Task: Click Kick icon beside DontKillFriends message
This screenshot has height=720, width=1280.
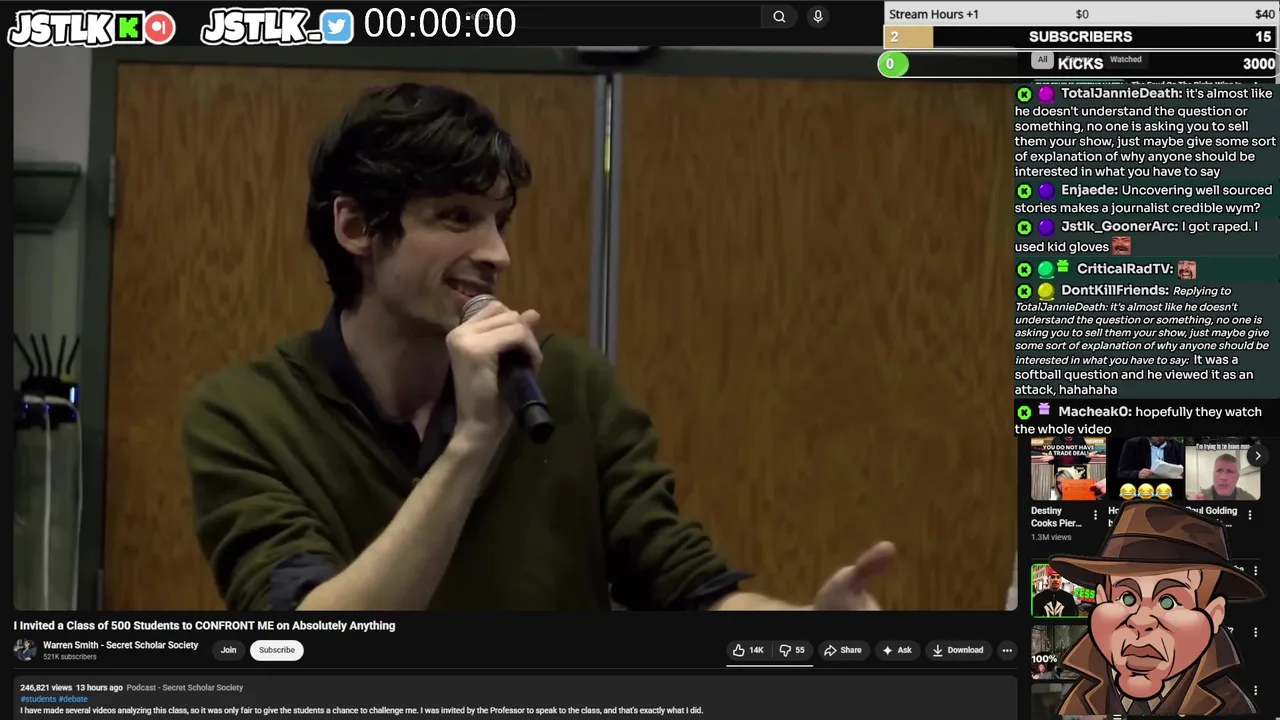Action: [x=1024, y=291]
